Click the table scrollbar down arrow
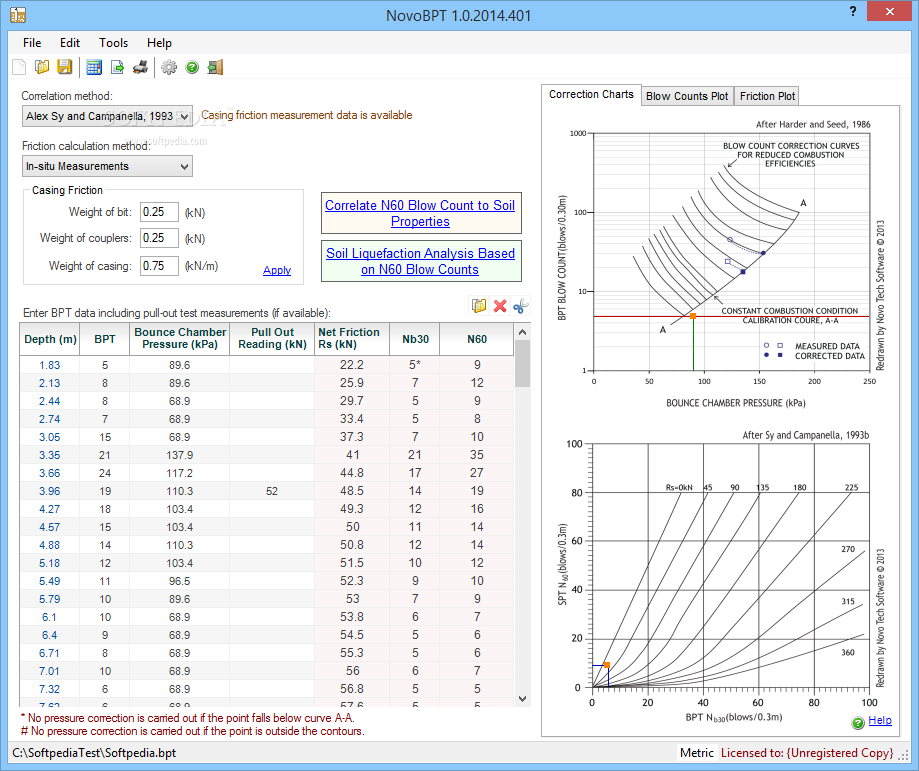 522,699
